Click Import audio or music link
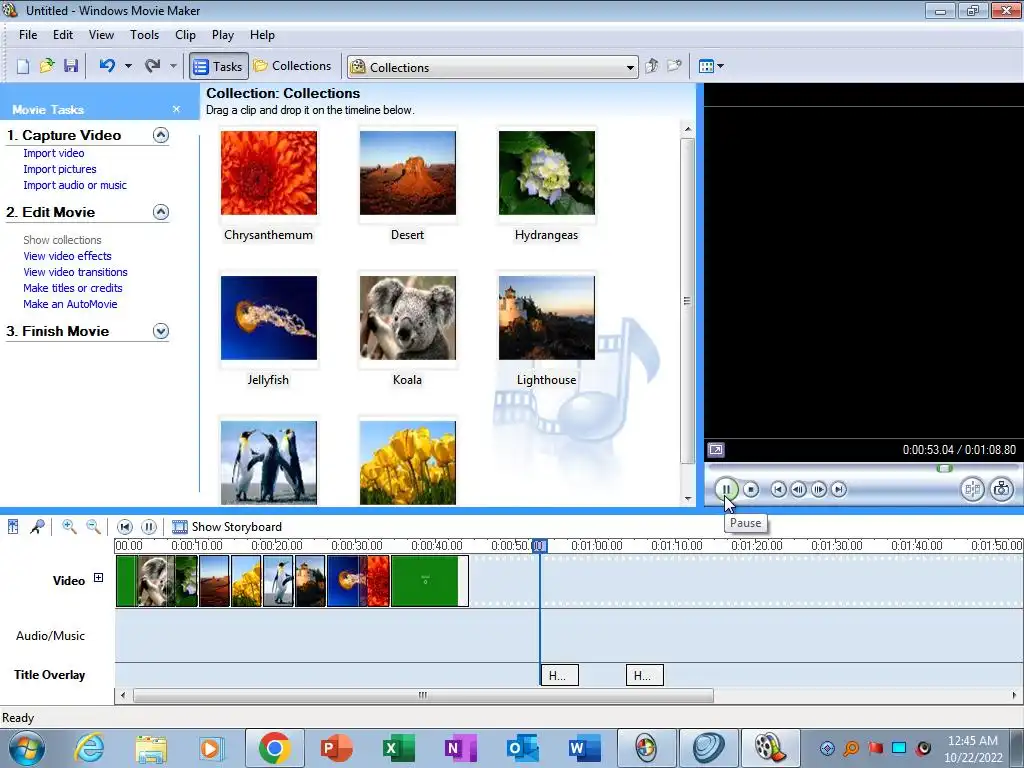This screenshot has width=1024, height=768. click(75, 185)
